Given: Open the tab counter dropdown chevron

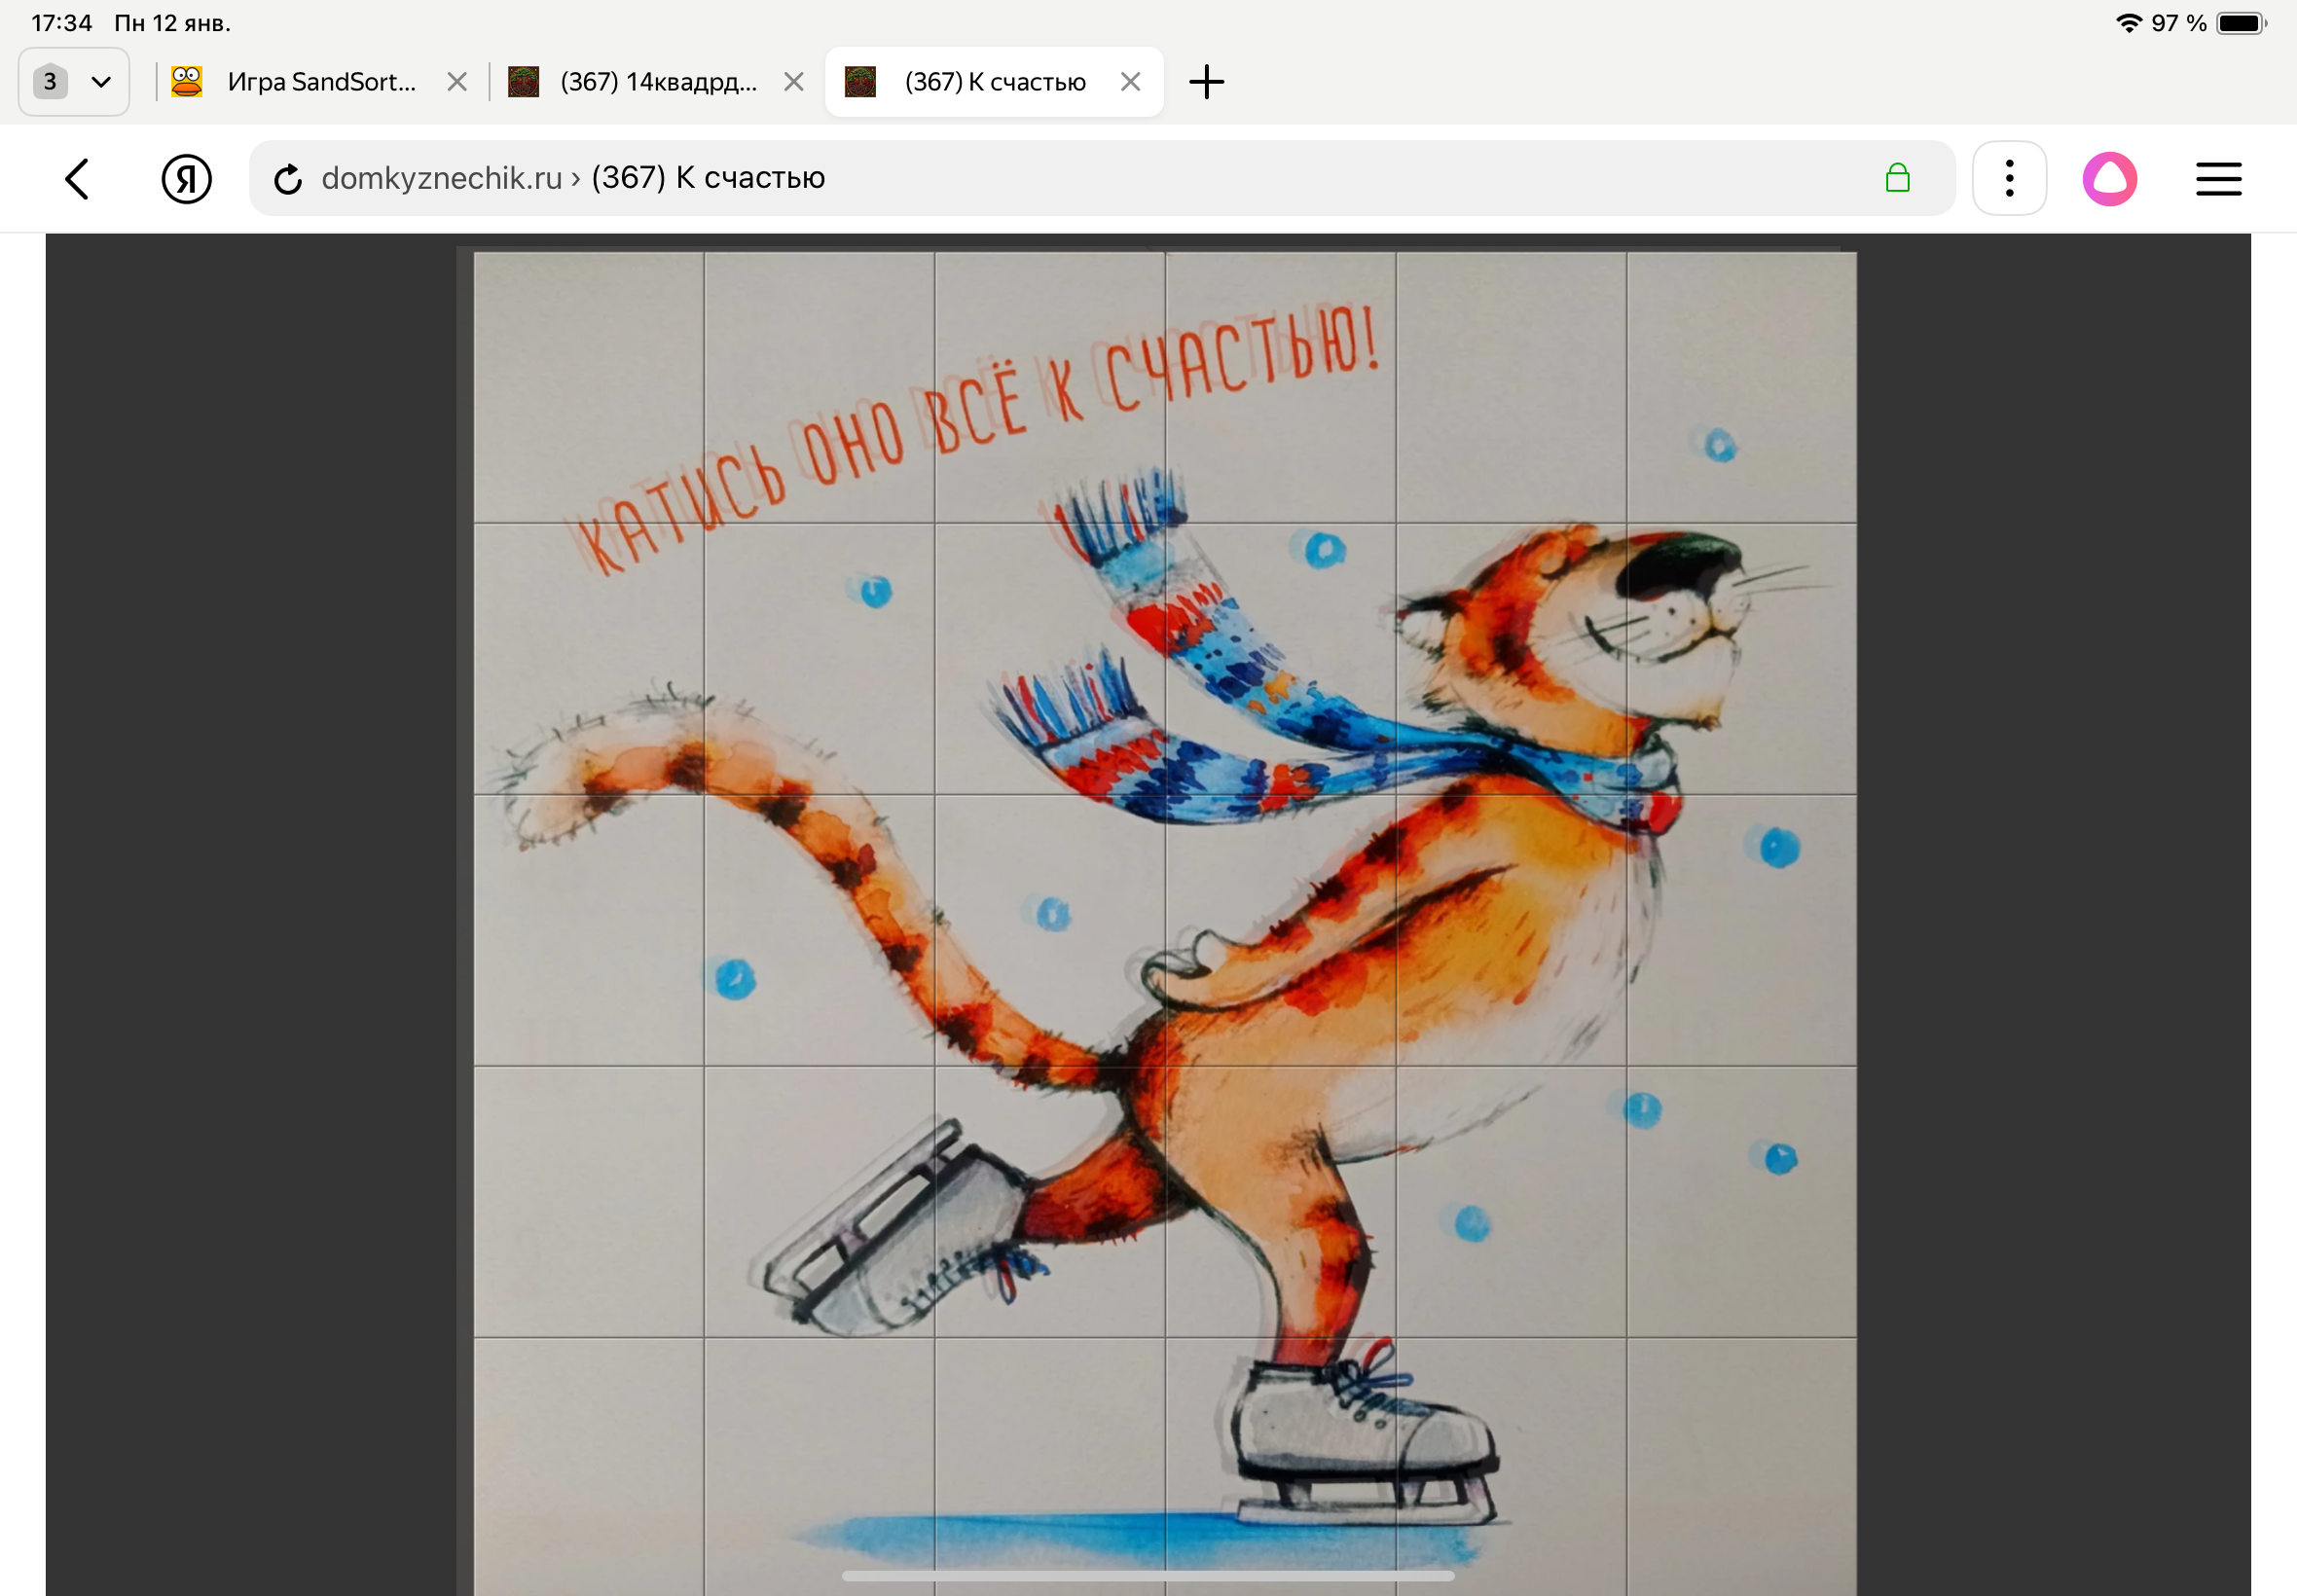Looking at the screenshot, I should 101,81.
